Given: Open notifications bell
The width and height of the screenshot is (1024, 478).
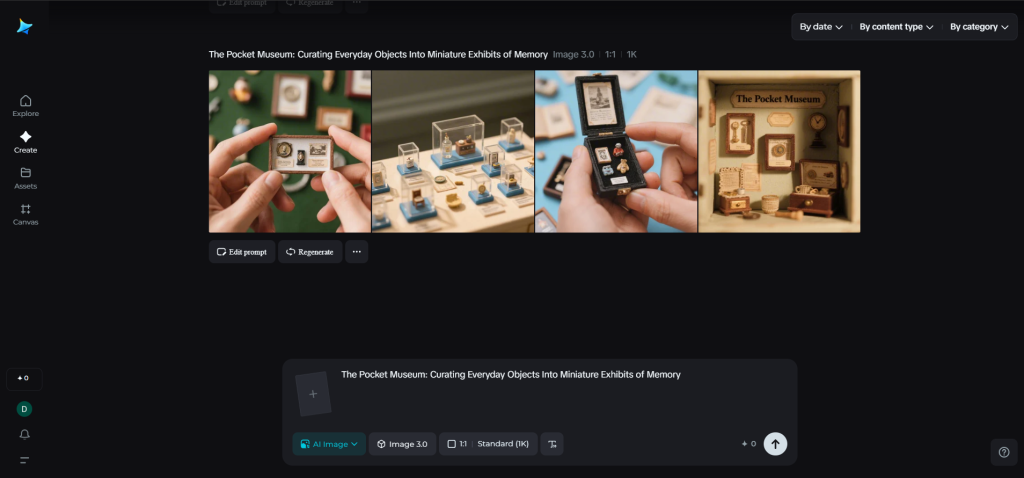Looking at the screenshot, I should point(24,434).
